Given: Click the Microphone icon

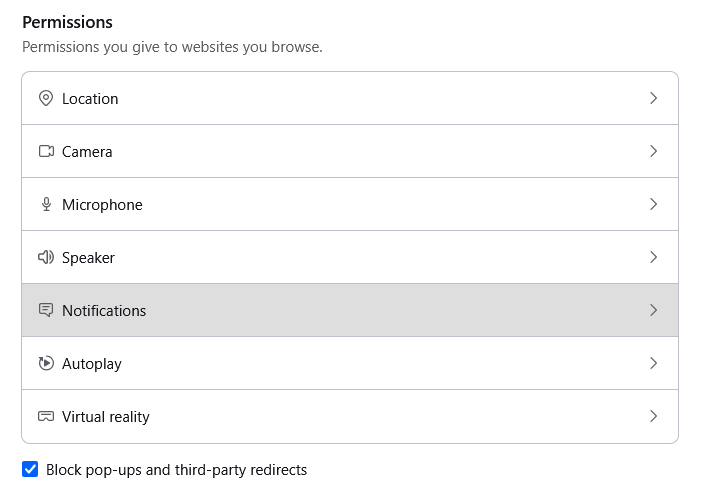Looking at the screenshot, I should 45,205.
